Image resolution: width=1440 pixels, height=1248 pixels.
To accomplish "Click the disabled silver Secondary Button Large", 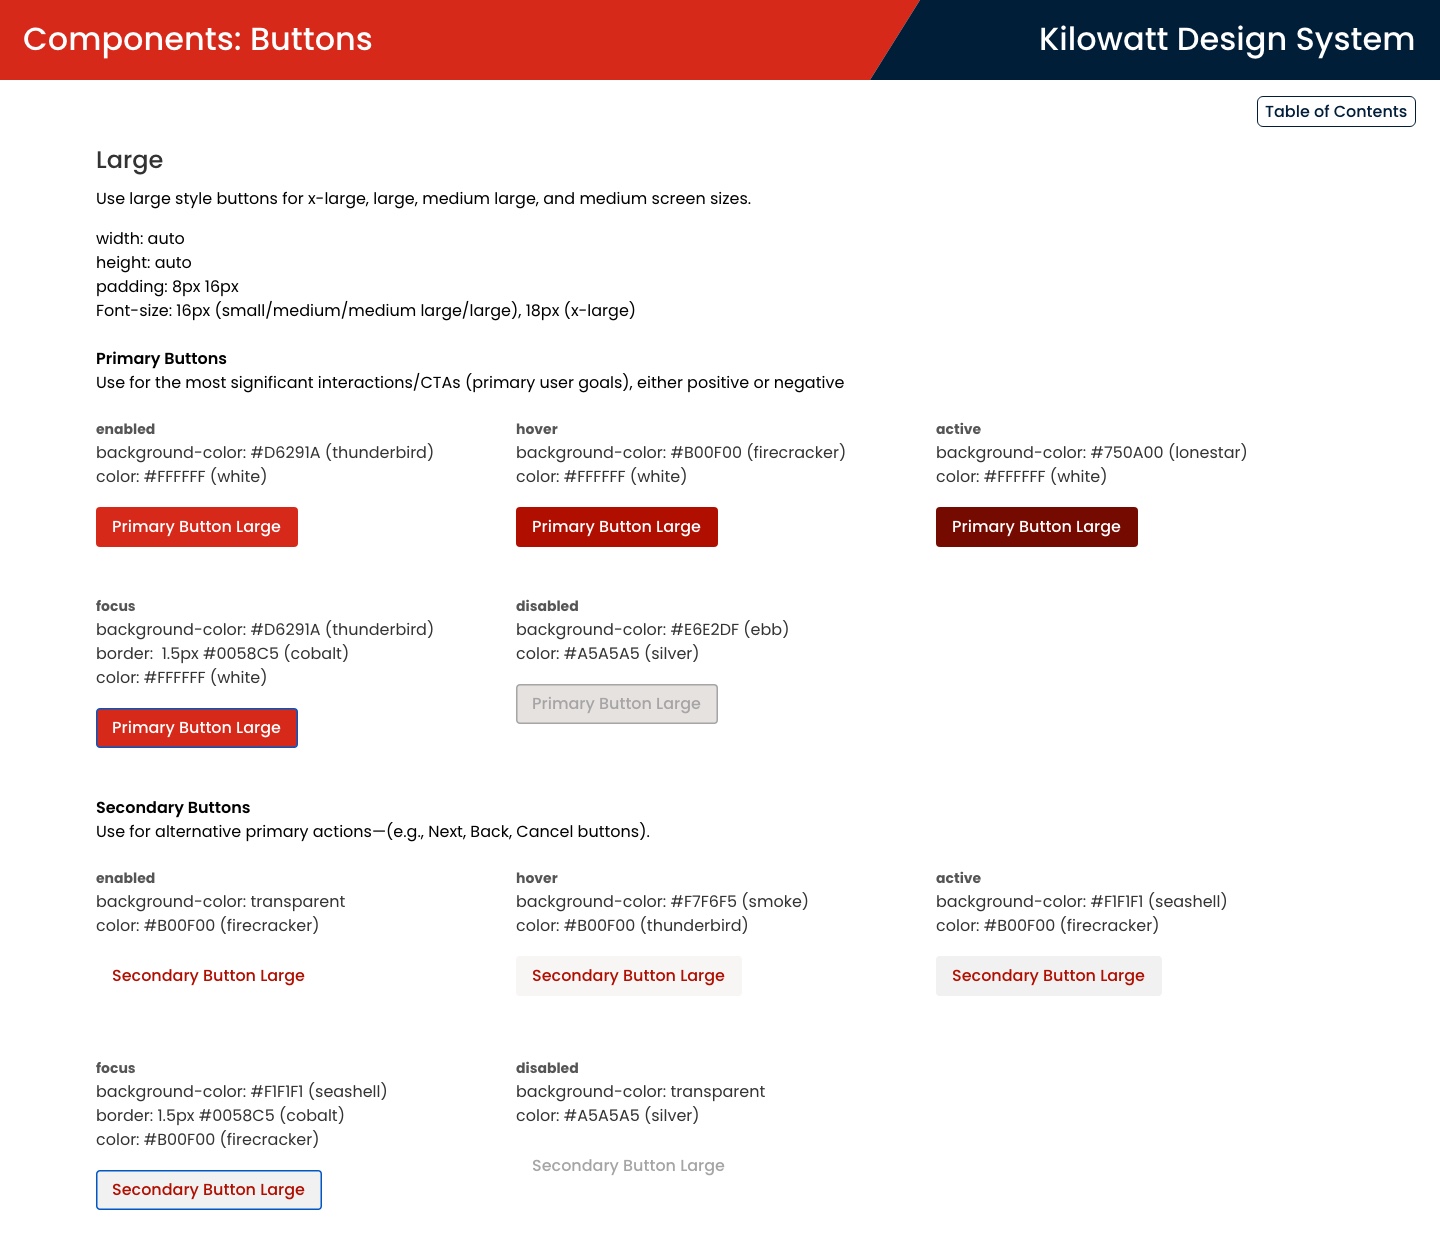I will point(628,1166).
